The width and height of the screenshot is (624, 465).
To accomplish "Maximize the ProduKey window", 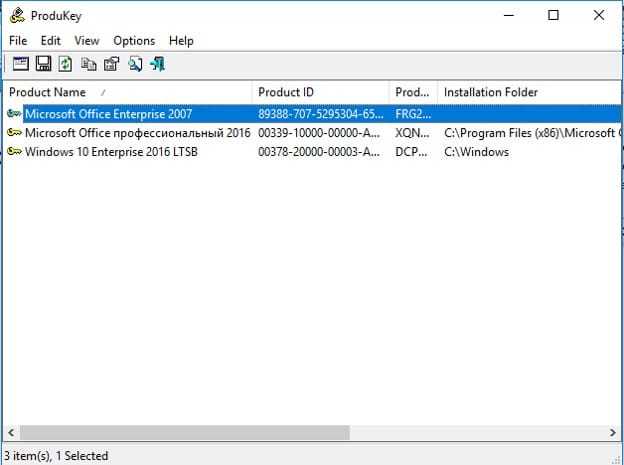I will click(553, 16).
